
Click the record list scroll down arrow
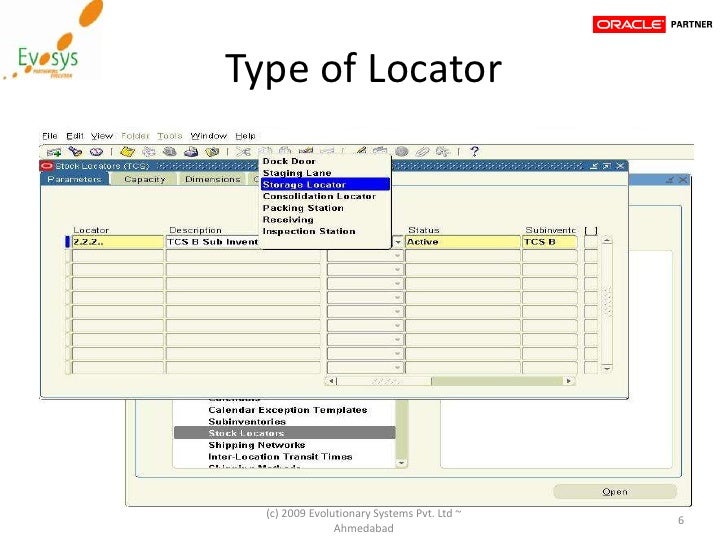pyautogui.click(x=607, y=368)
